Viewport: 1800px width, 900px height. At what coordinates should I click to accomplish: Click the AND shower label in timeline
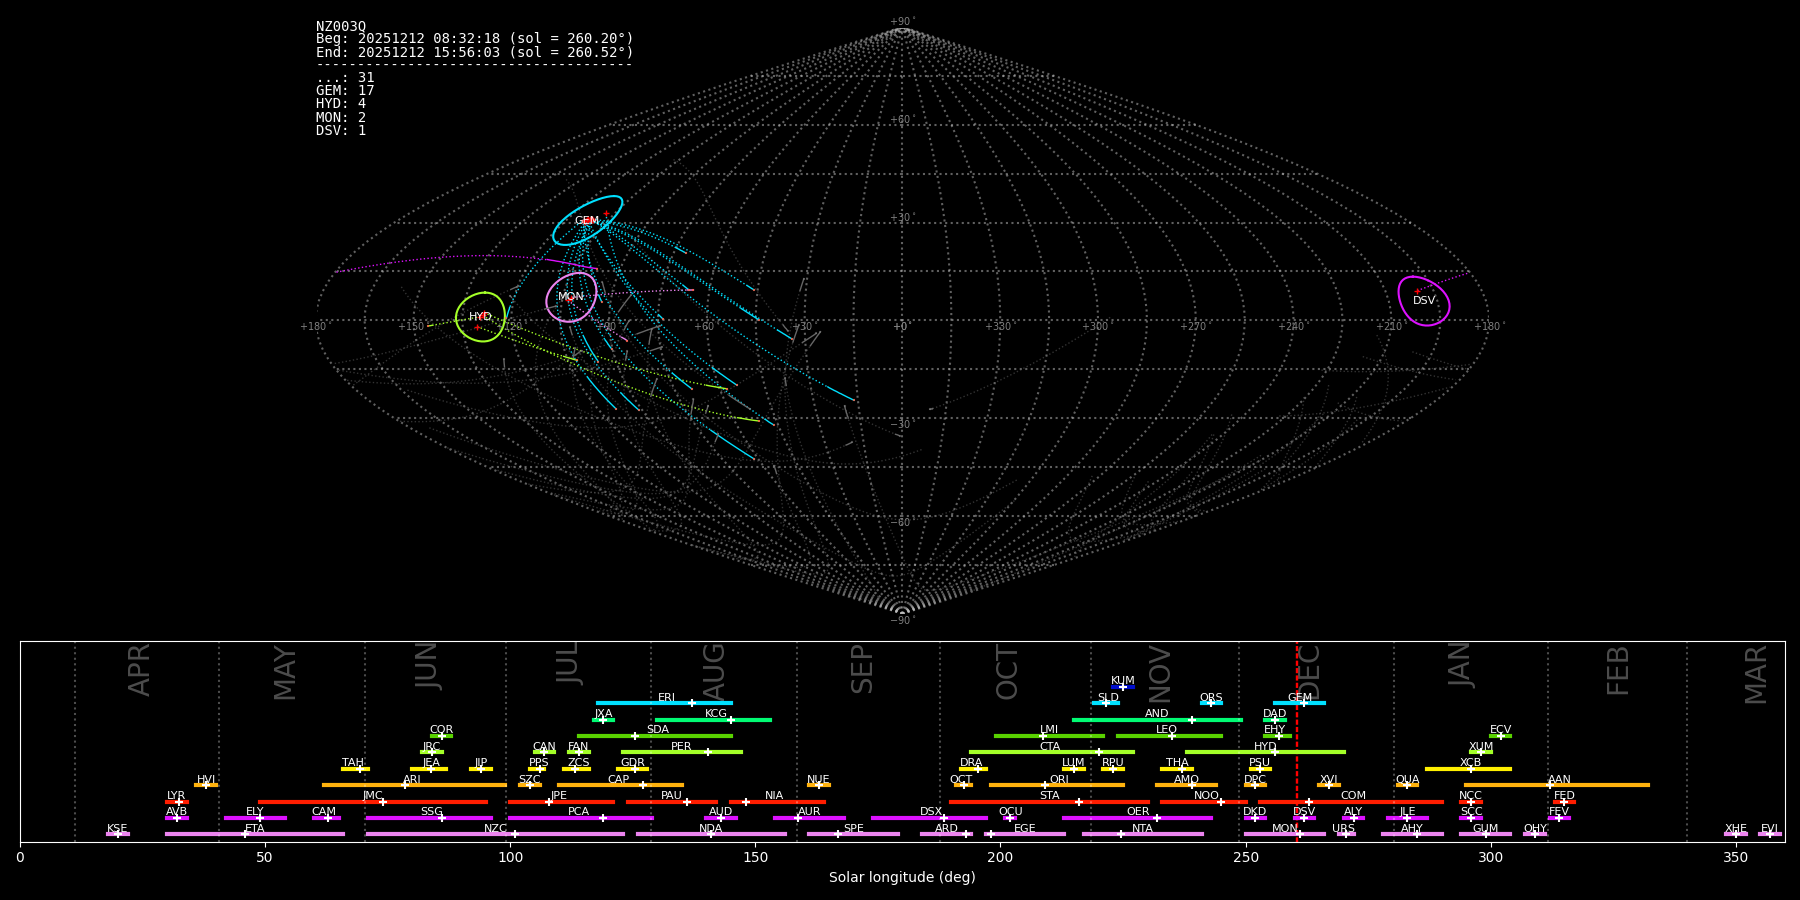(1157, 714)
